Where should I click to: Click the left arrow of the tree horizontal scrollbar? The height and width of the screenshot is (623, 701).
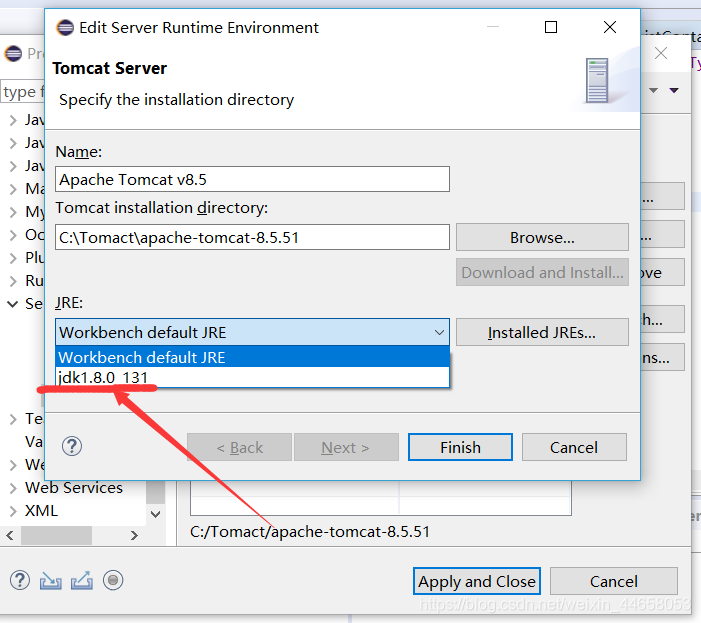10,535
